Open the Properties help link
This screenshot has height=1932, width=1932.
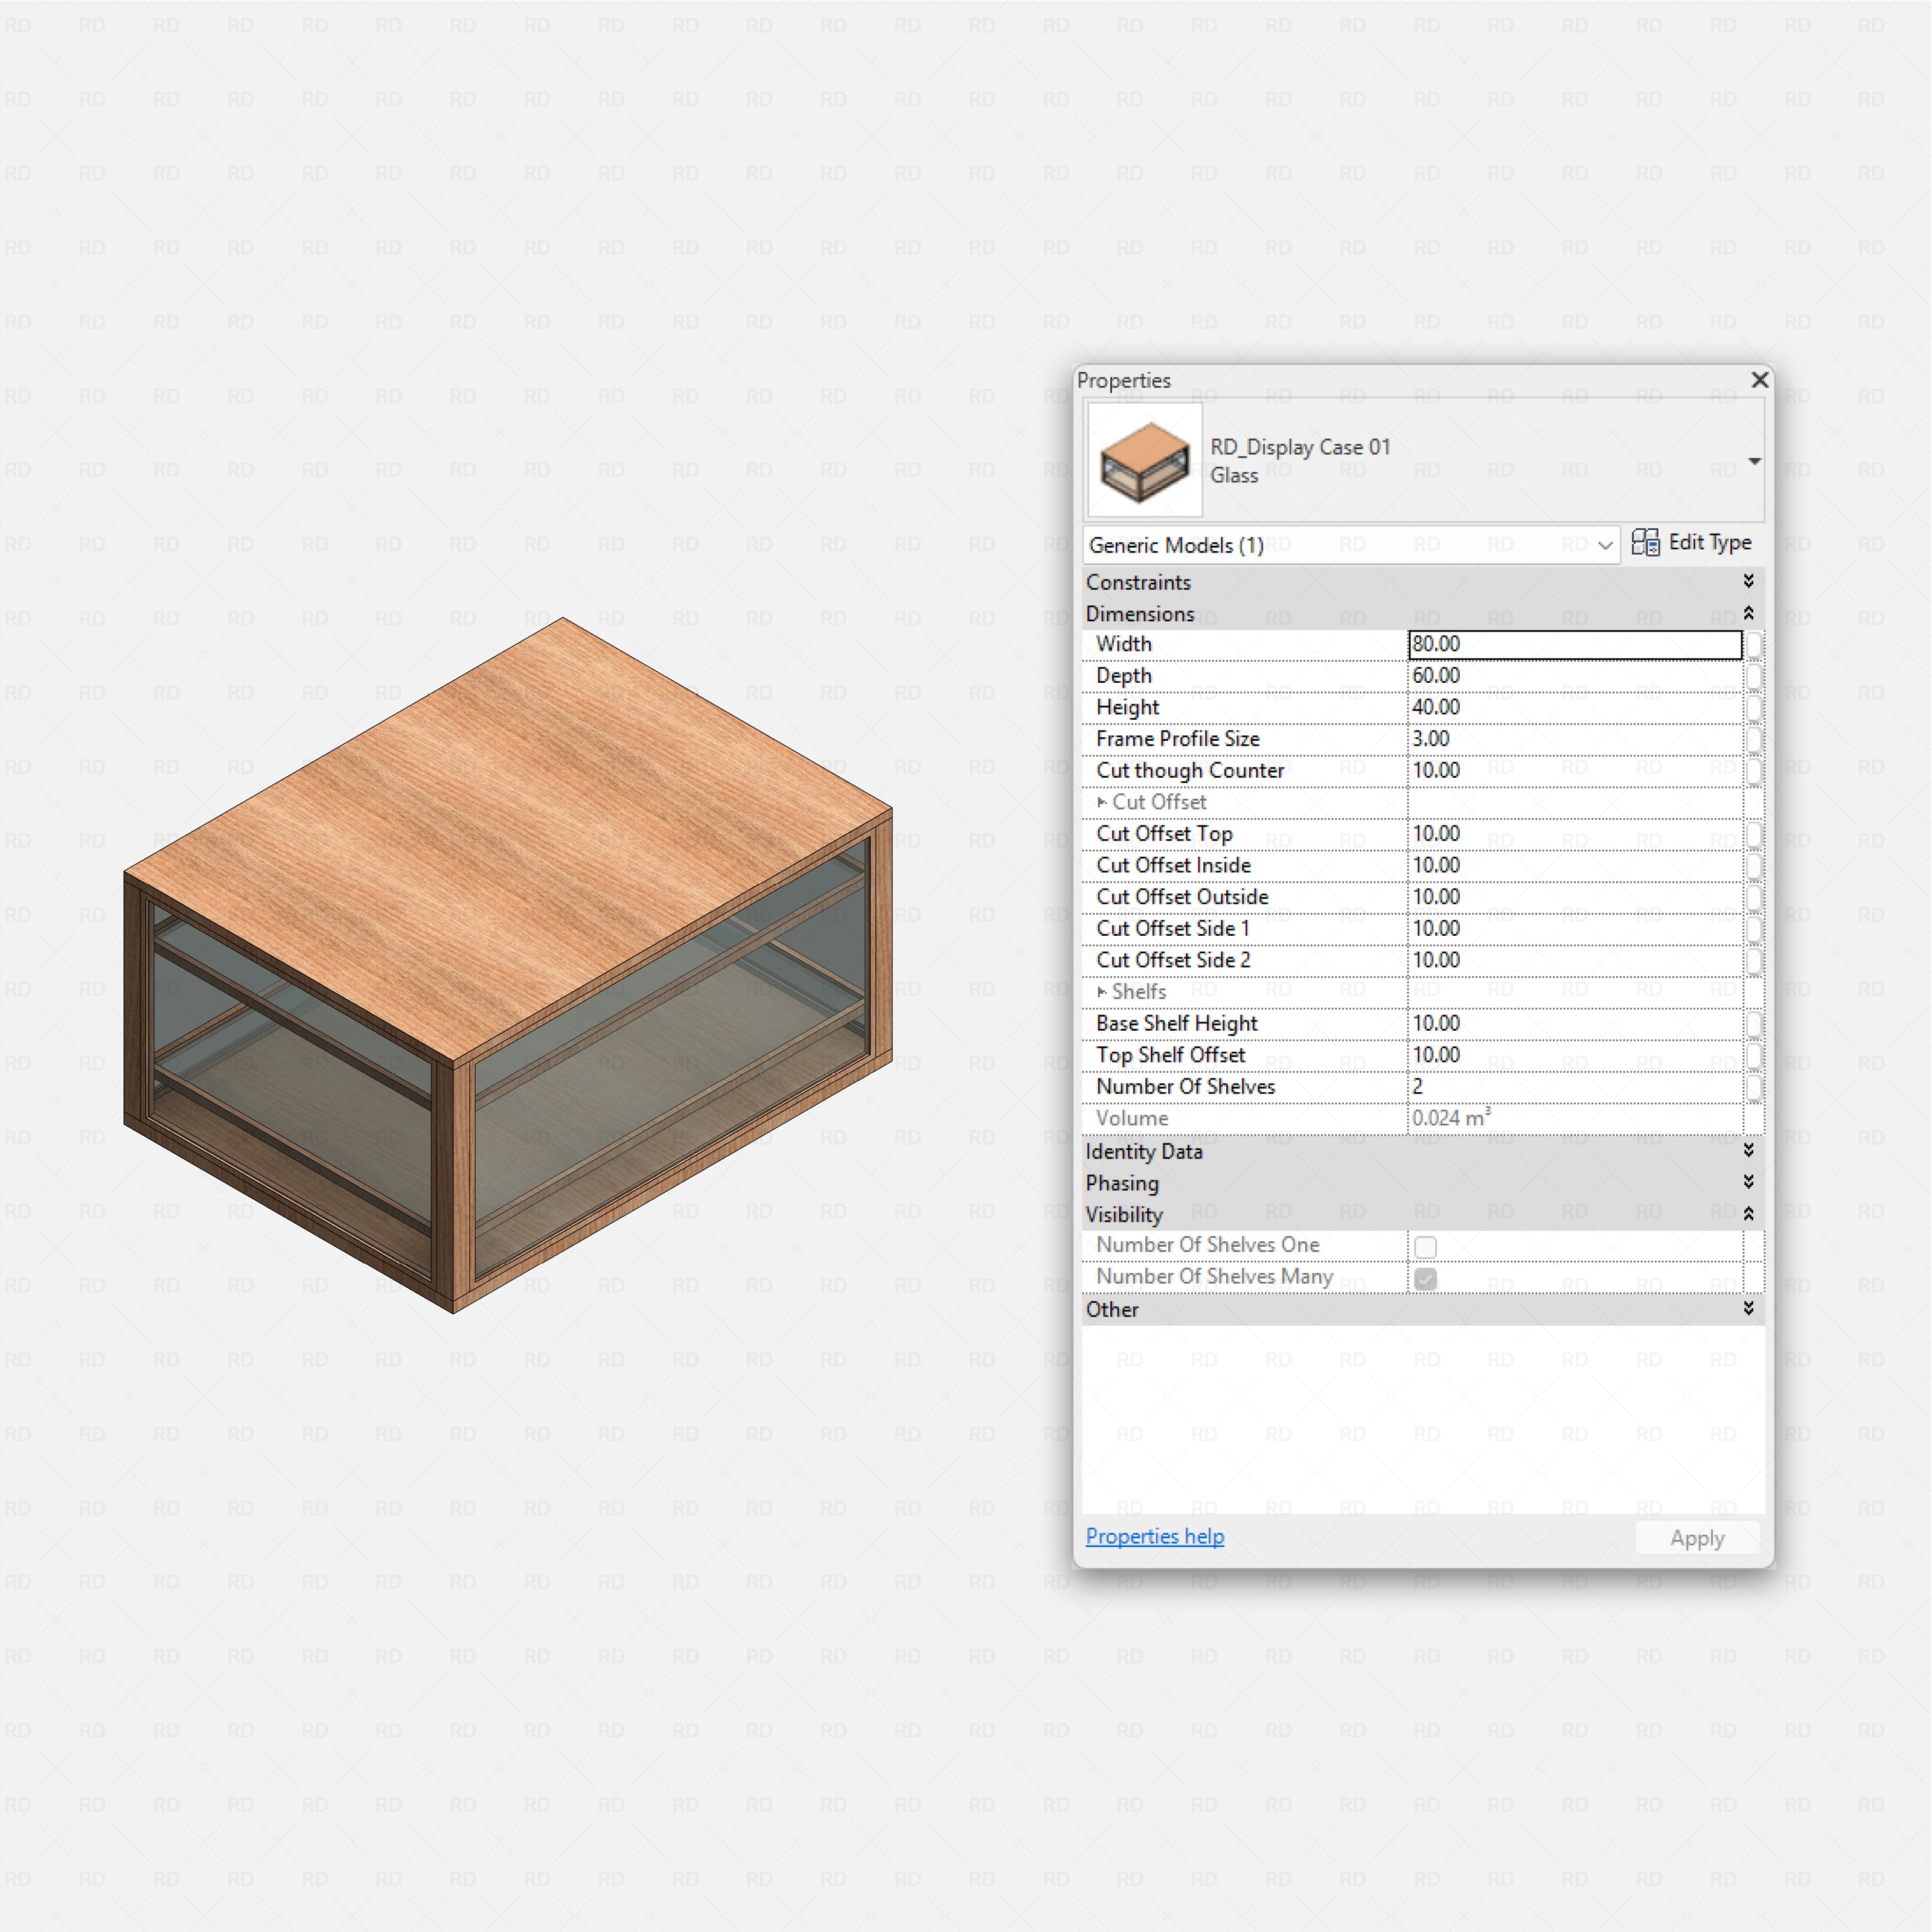(x=1154, y=1536)
